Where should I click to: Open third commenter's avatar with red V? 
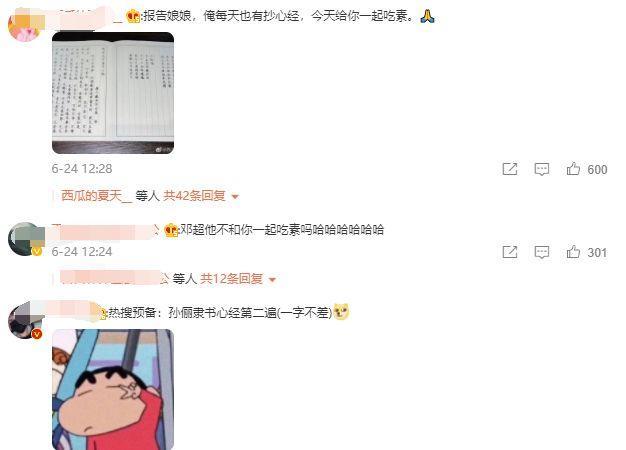tap(25, 320)
